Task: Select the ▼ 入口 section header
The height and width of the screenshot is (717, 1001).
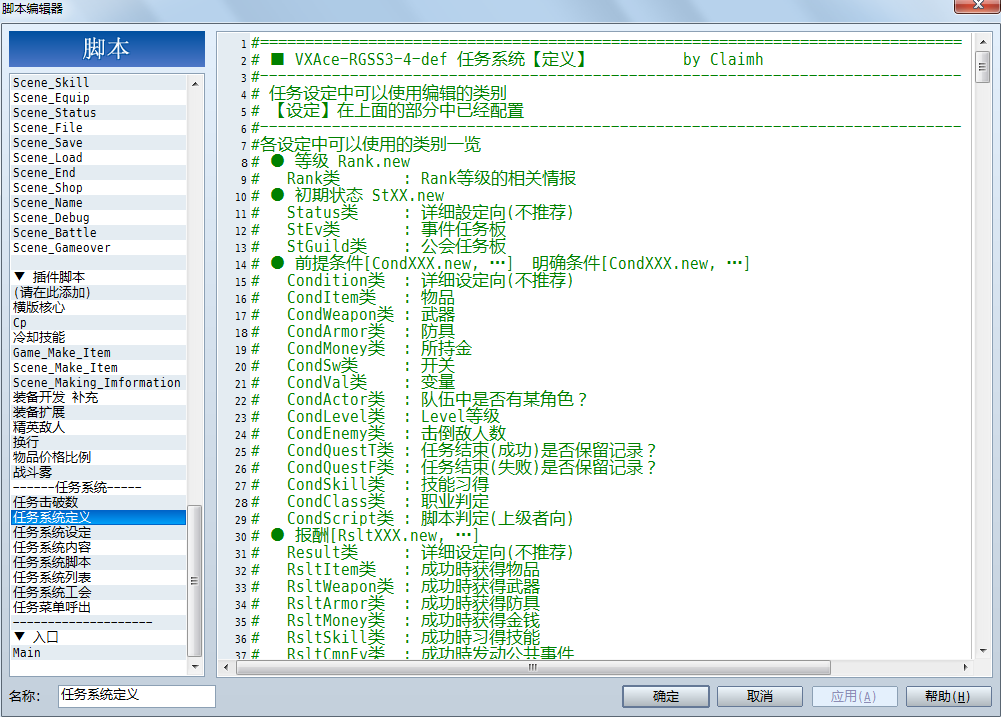Action: pos(99,637)
